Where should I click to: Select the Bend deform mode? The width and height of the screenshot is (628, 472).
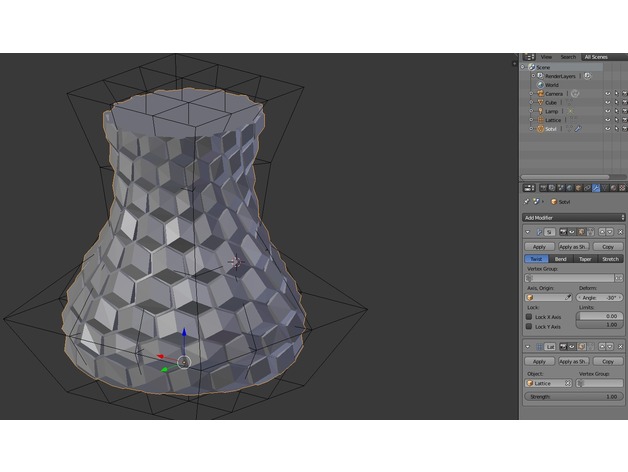point(561,258)
